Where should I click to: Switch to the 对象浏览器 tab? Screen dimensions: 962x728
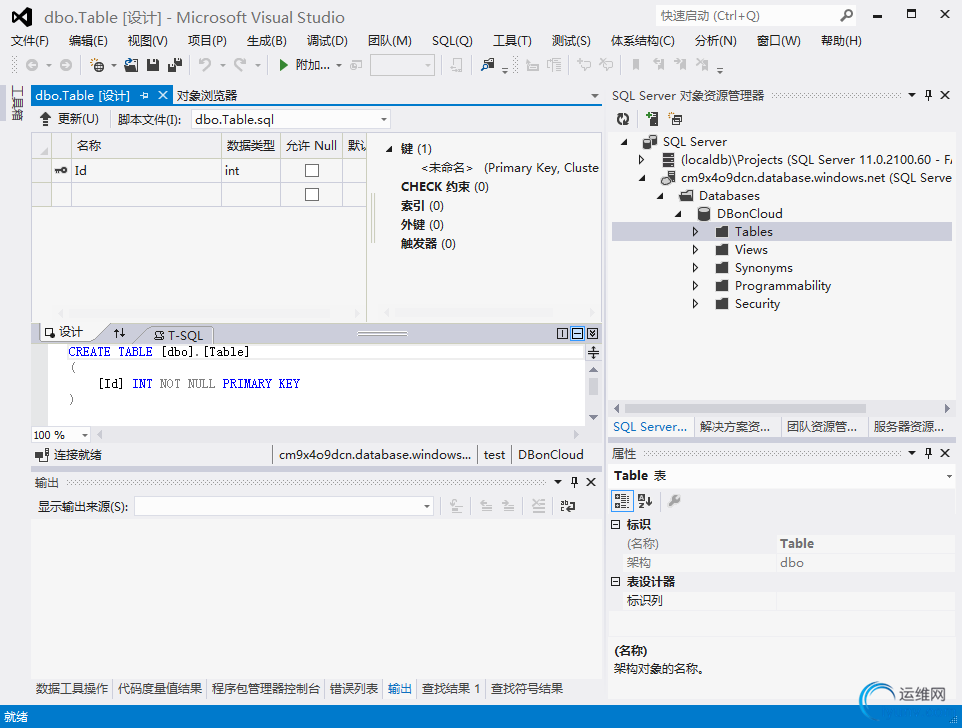click(207, 96)
